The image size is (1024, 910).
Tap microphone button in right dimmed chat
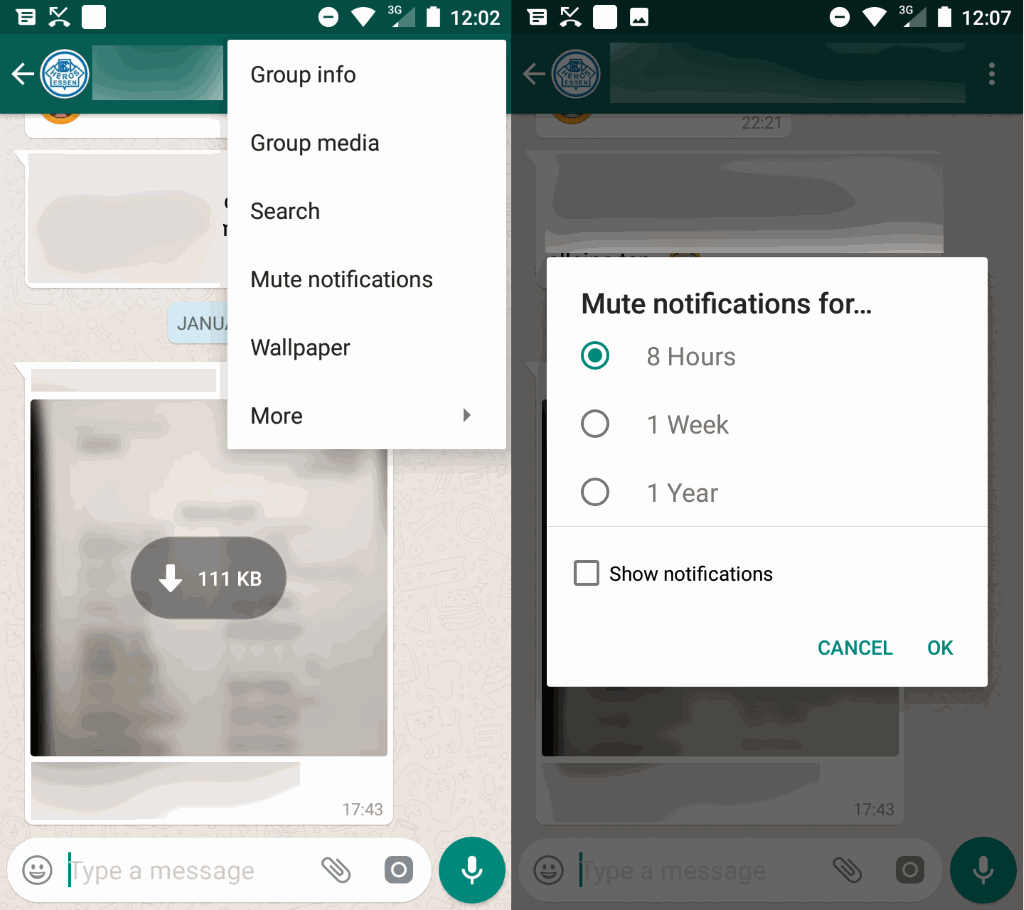[983, 870]
